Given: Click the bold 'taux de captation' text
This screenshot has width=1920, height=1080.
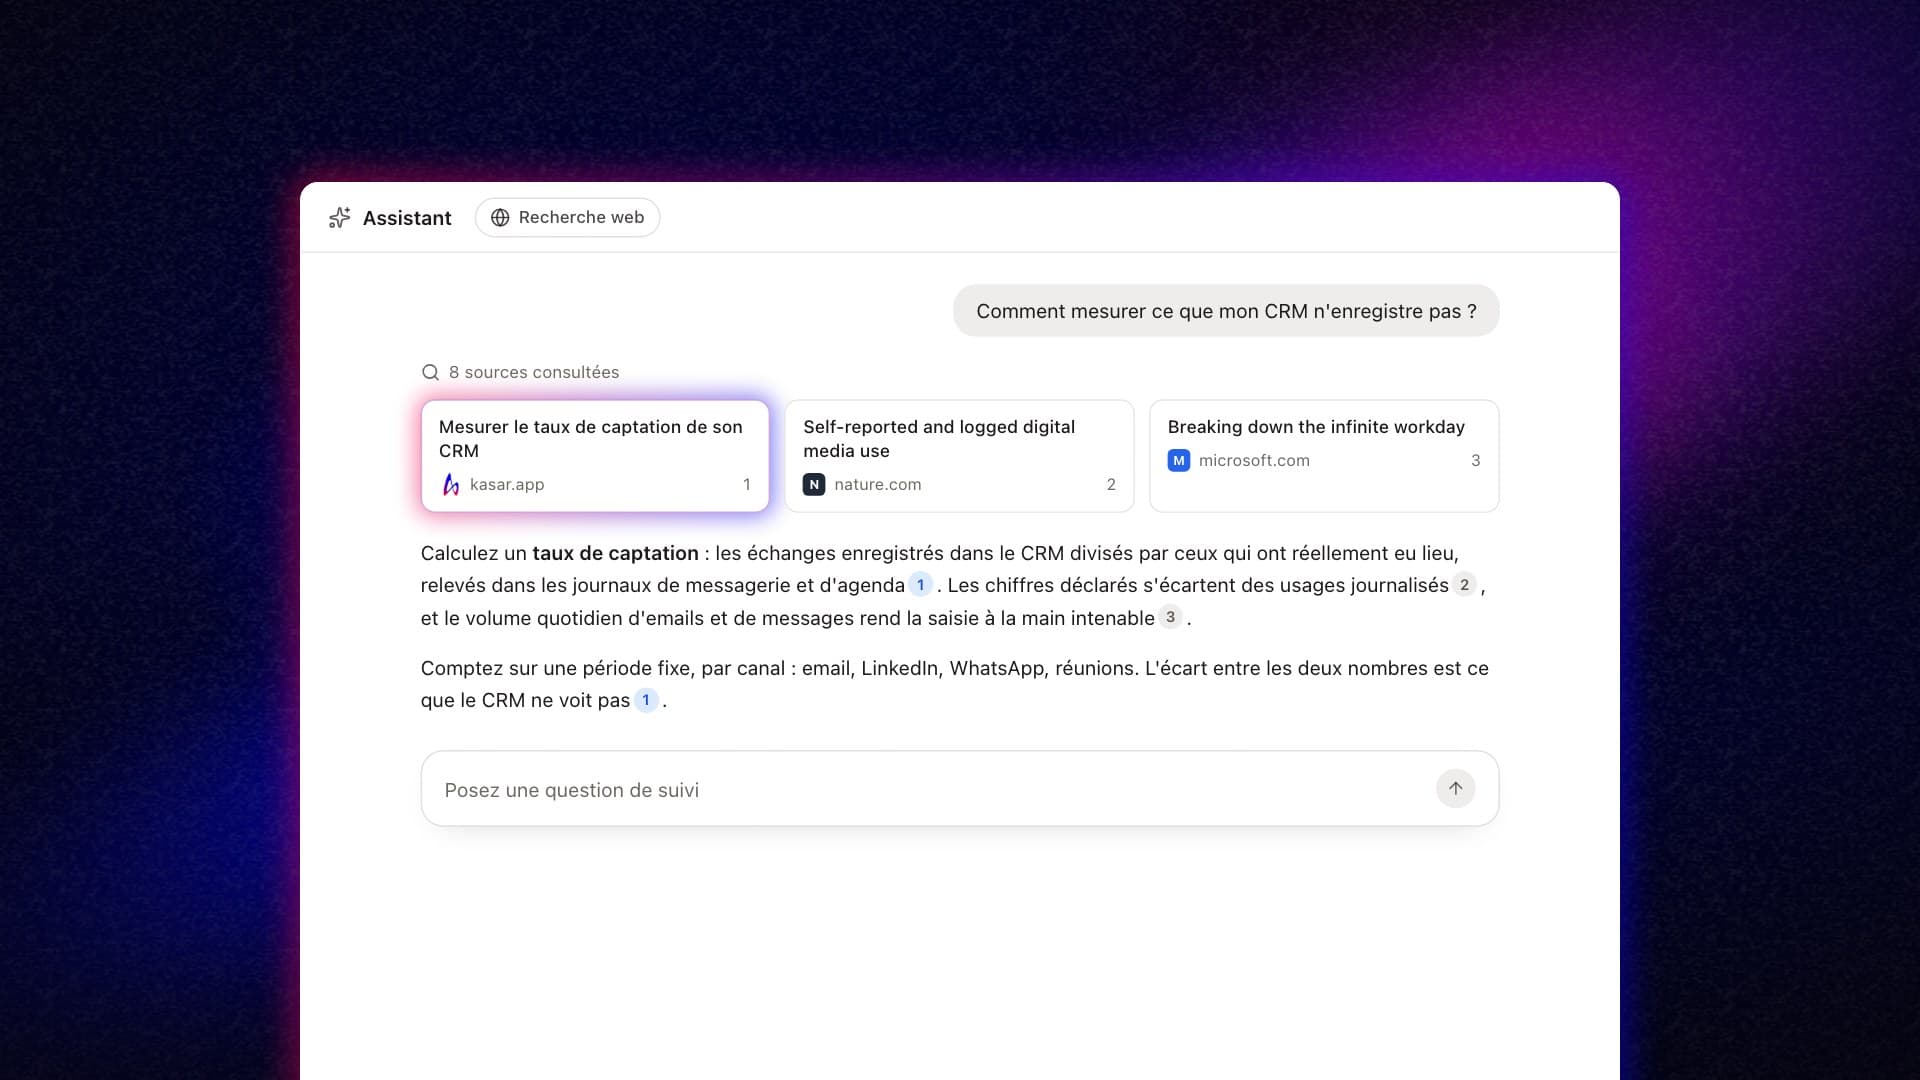Looking at the screenshot, I should [615, 553].
